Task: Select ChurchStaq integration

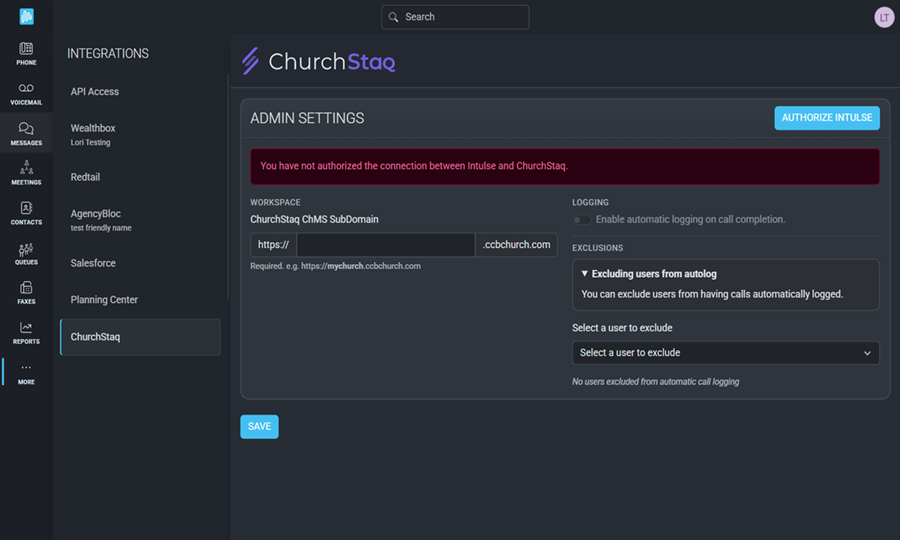Action: [141, 337]
